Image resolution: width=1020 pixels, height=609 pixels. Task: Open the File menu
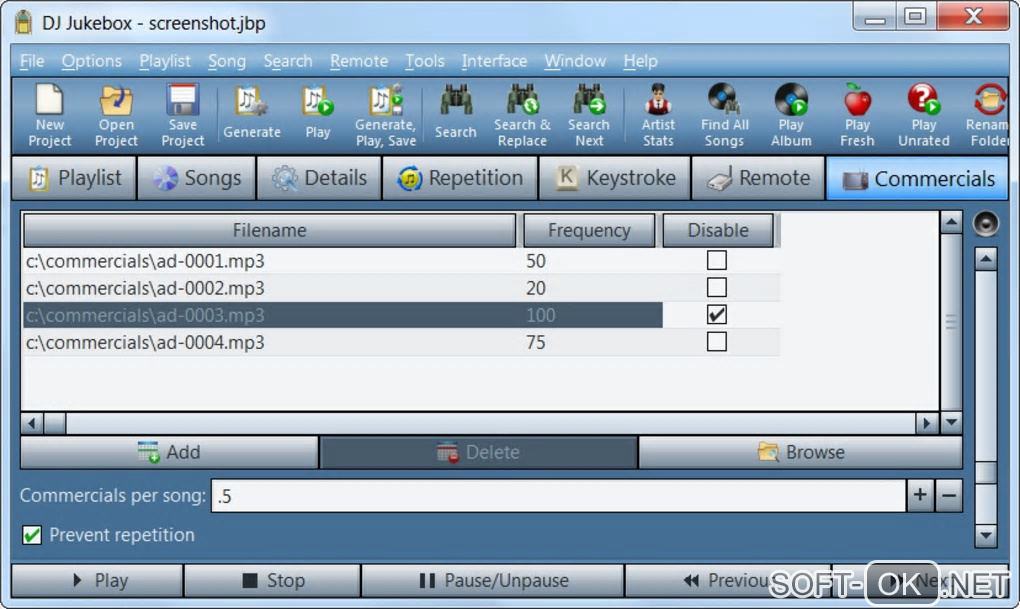(32, 61)
